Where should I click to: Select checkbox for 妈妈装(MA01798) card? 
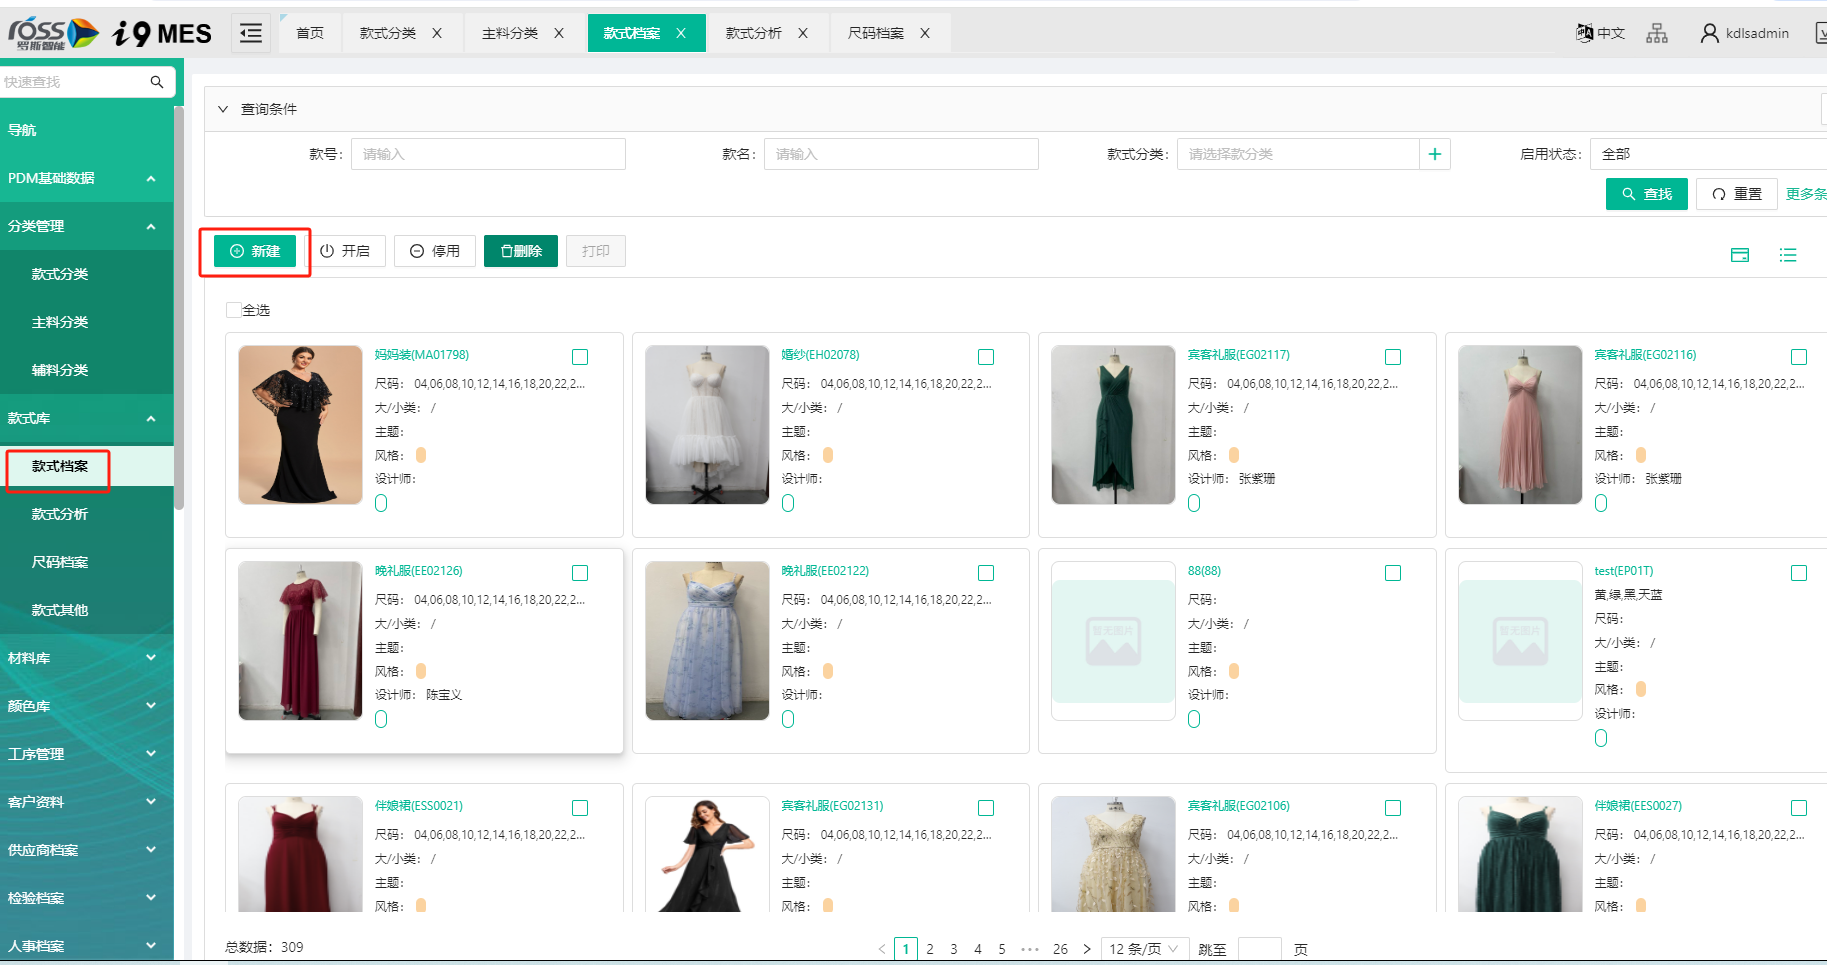pyautogui.click(x=580, y=357)
